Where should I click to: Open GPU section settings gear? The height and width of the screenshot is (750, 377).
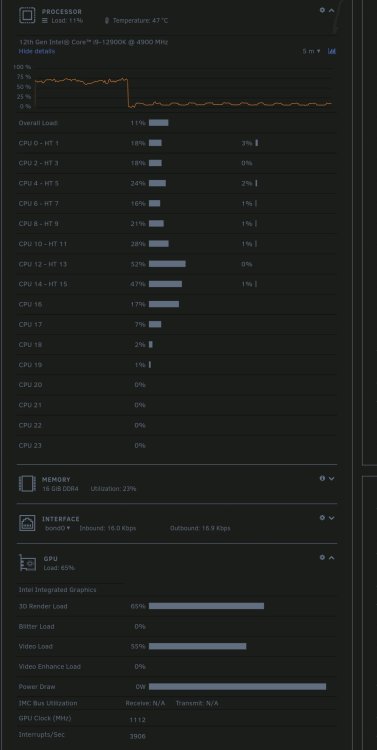pos(322,557)
